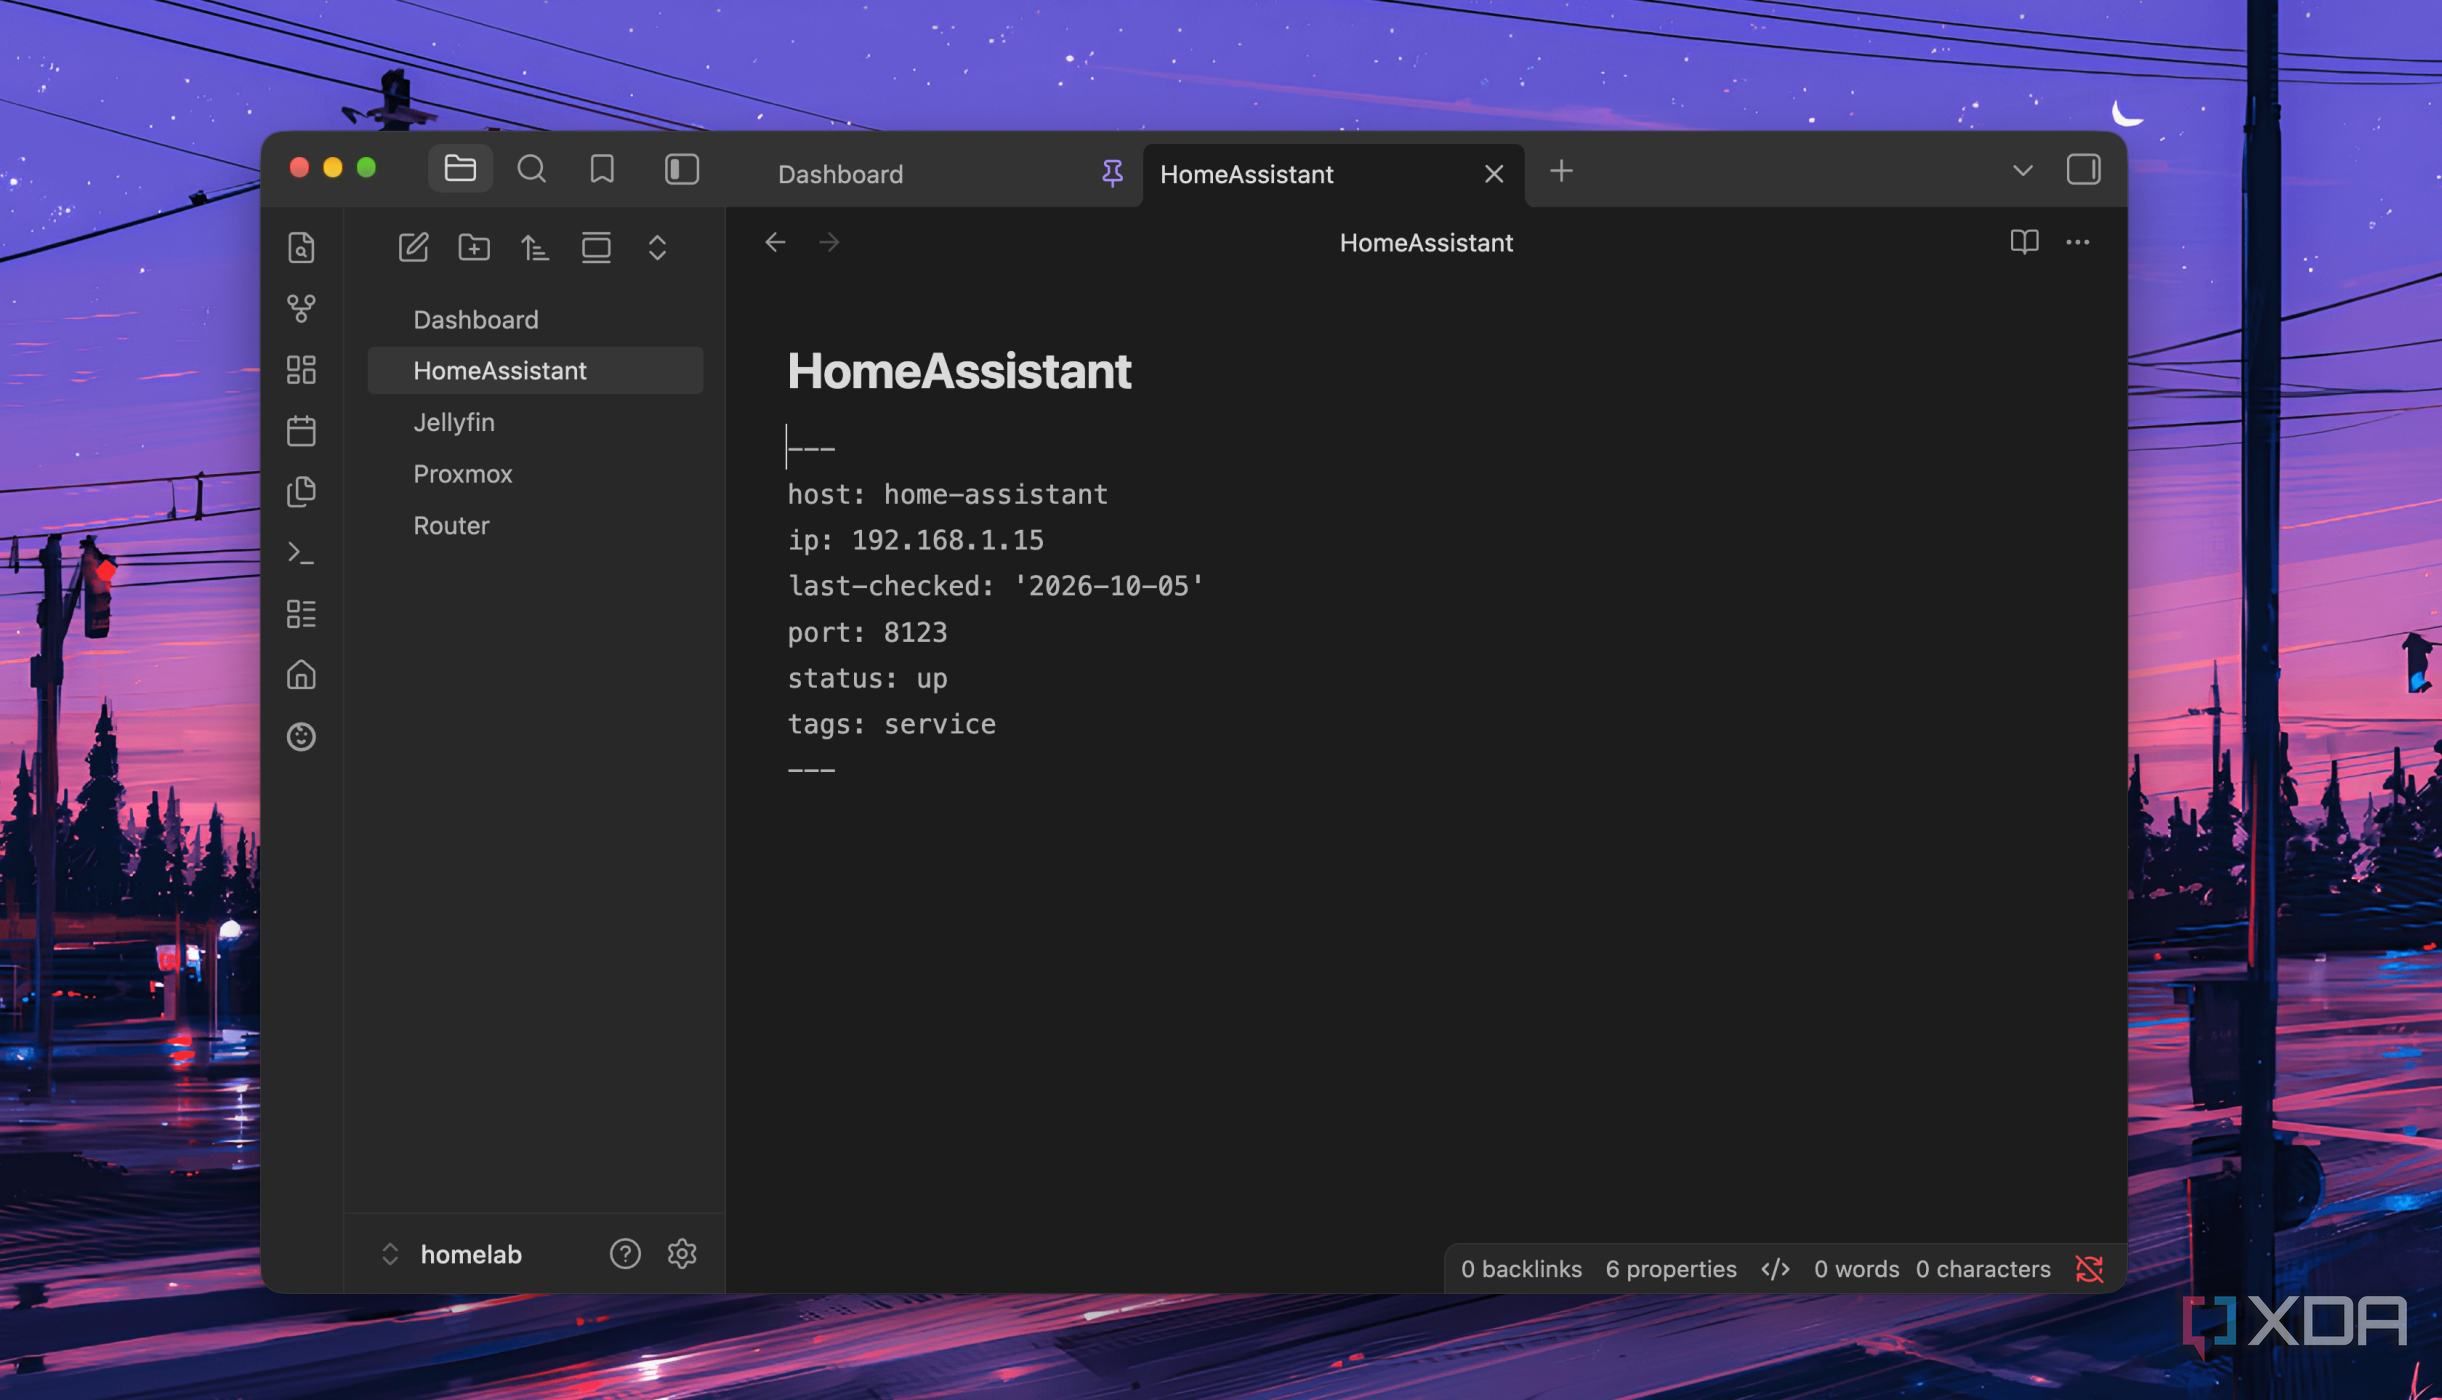Open command palette terminal icon

[x=301, y=553]
